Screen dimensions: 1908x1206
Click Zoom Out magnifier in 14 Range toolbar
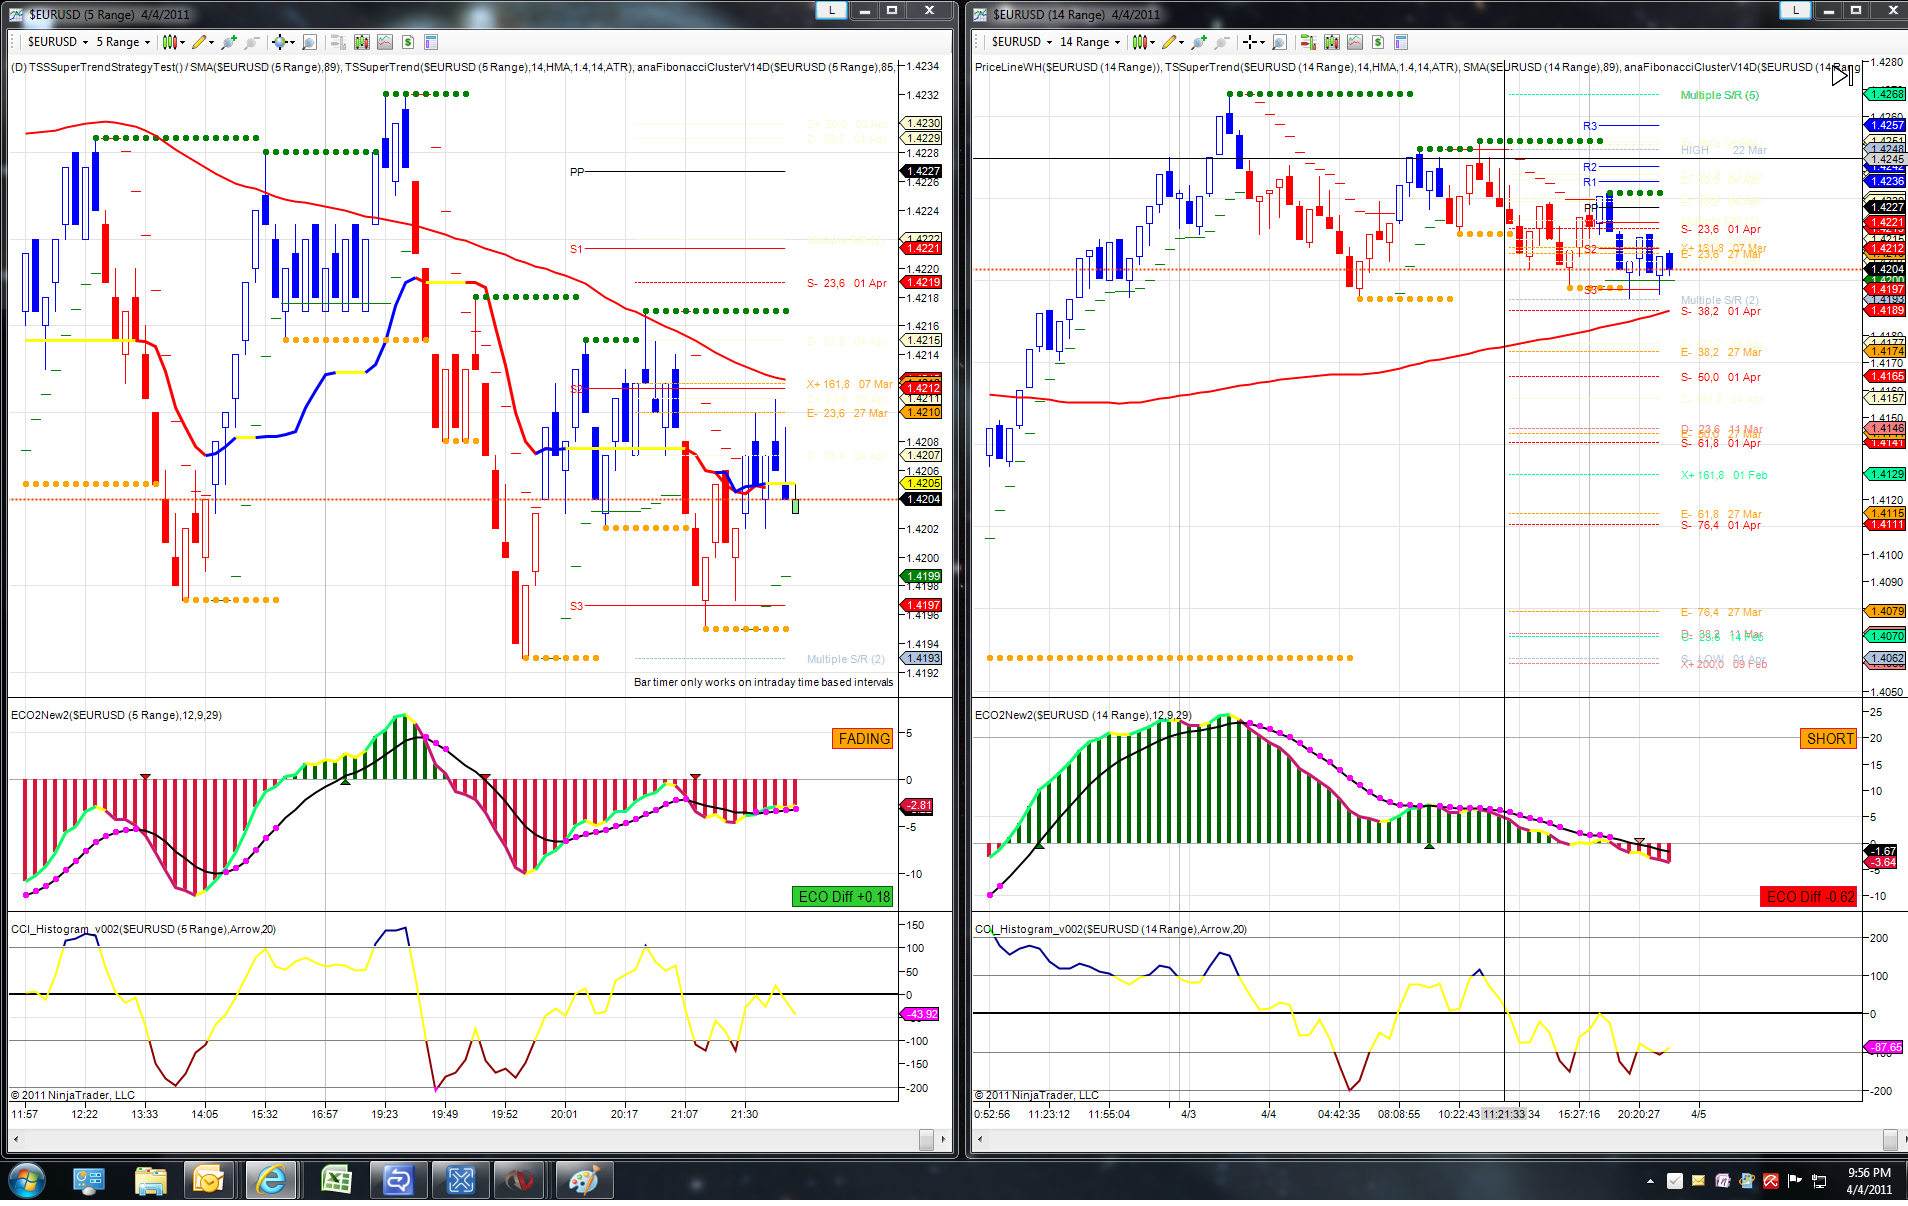tap(1222, 42)
